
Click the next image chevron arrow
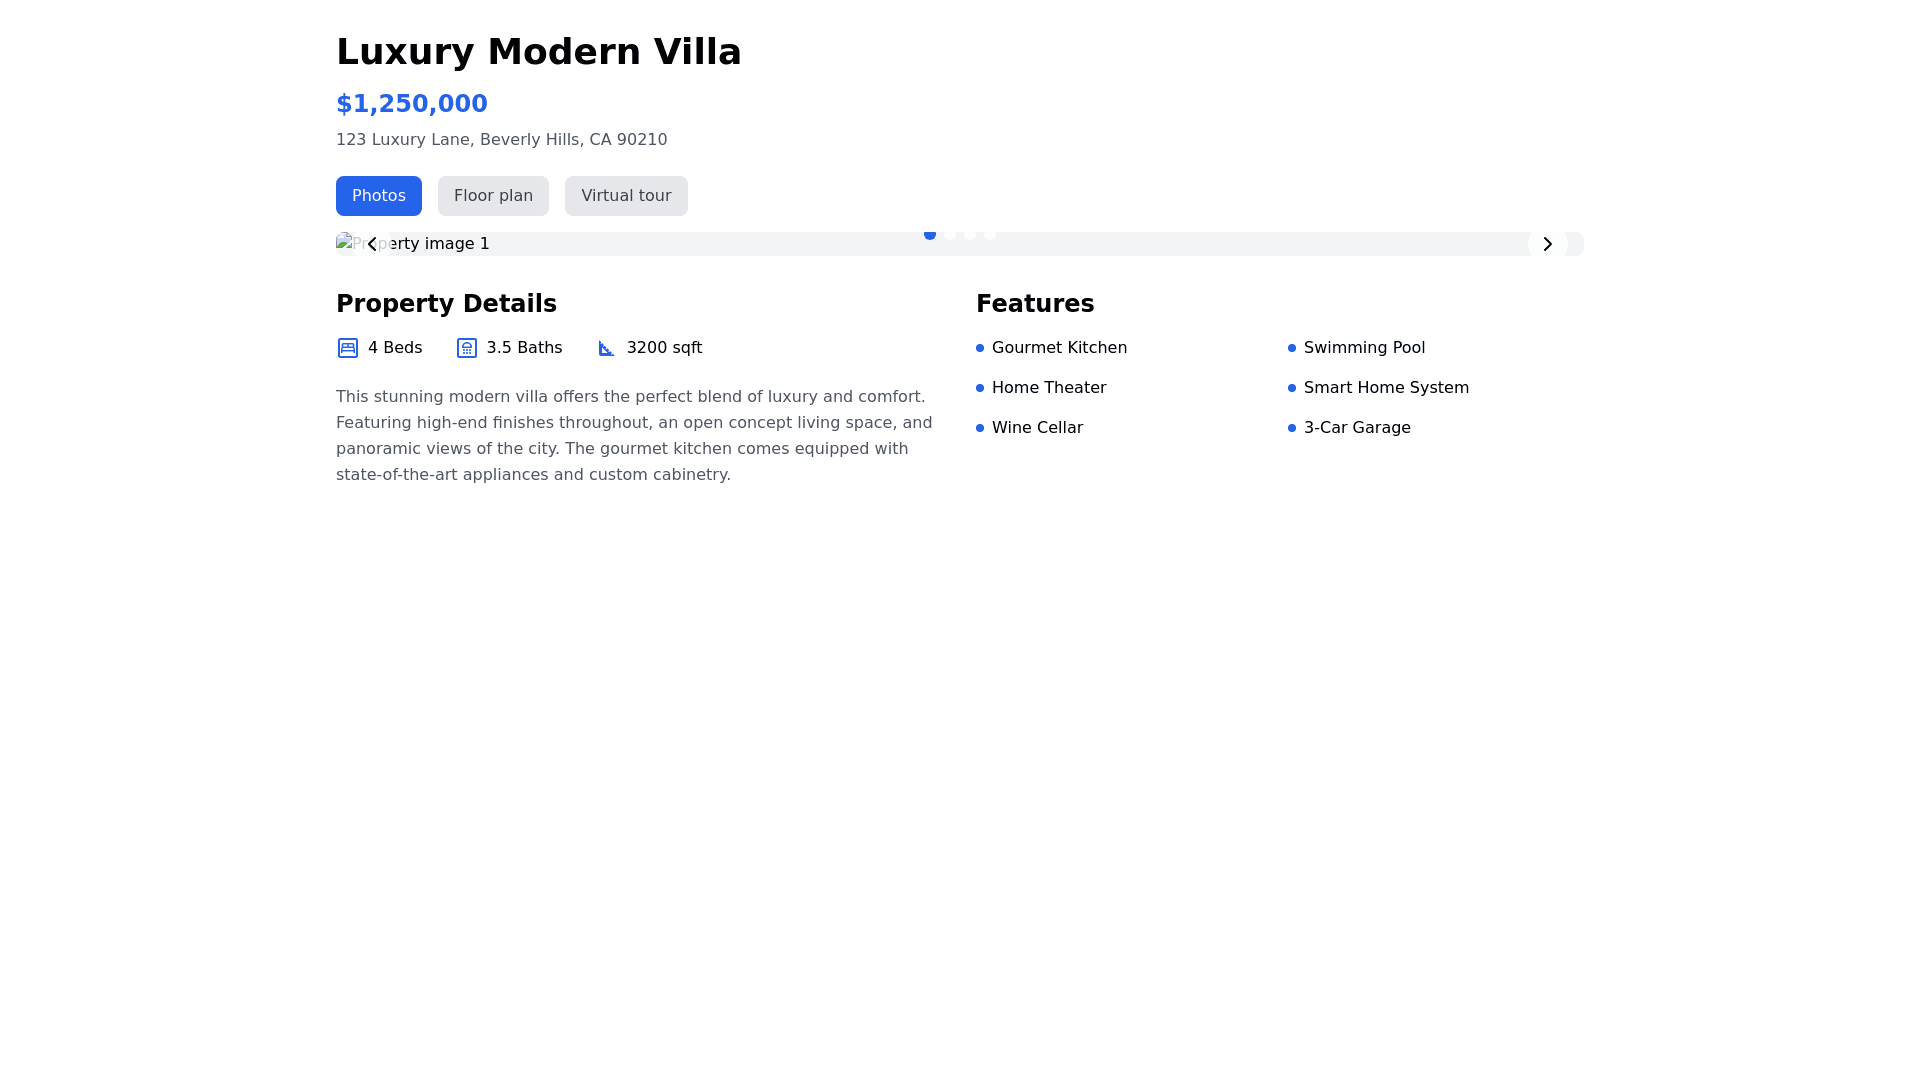point(1547,244)
